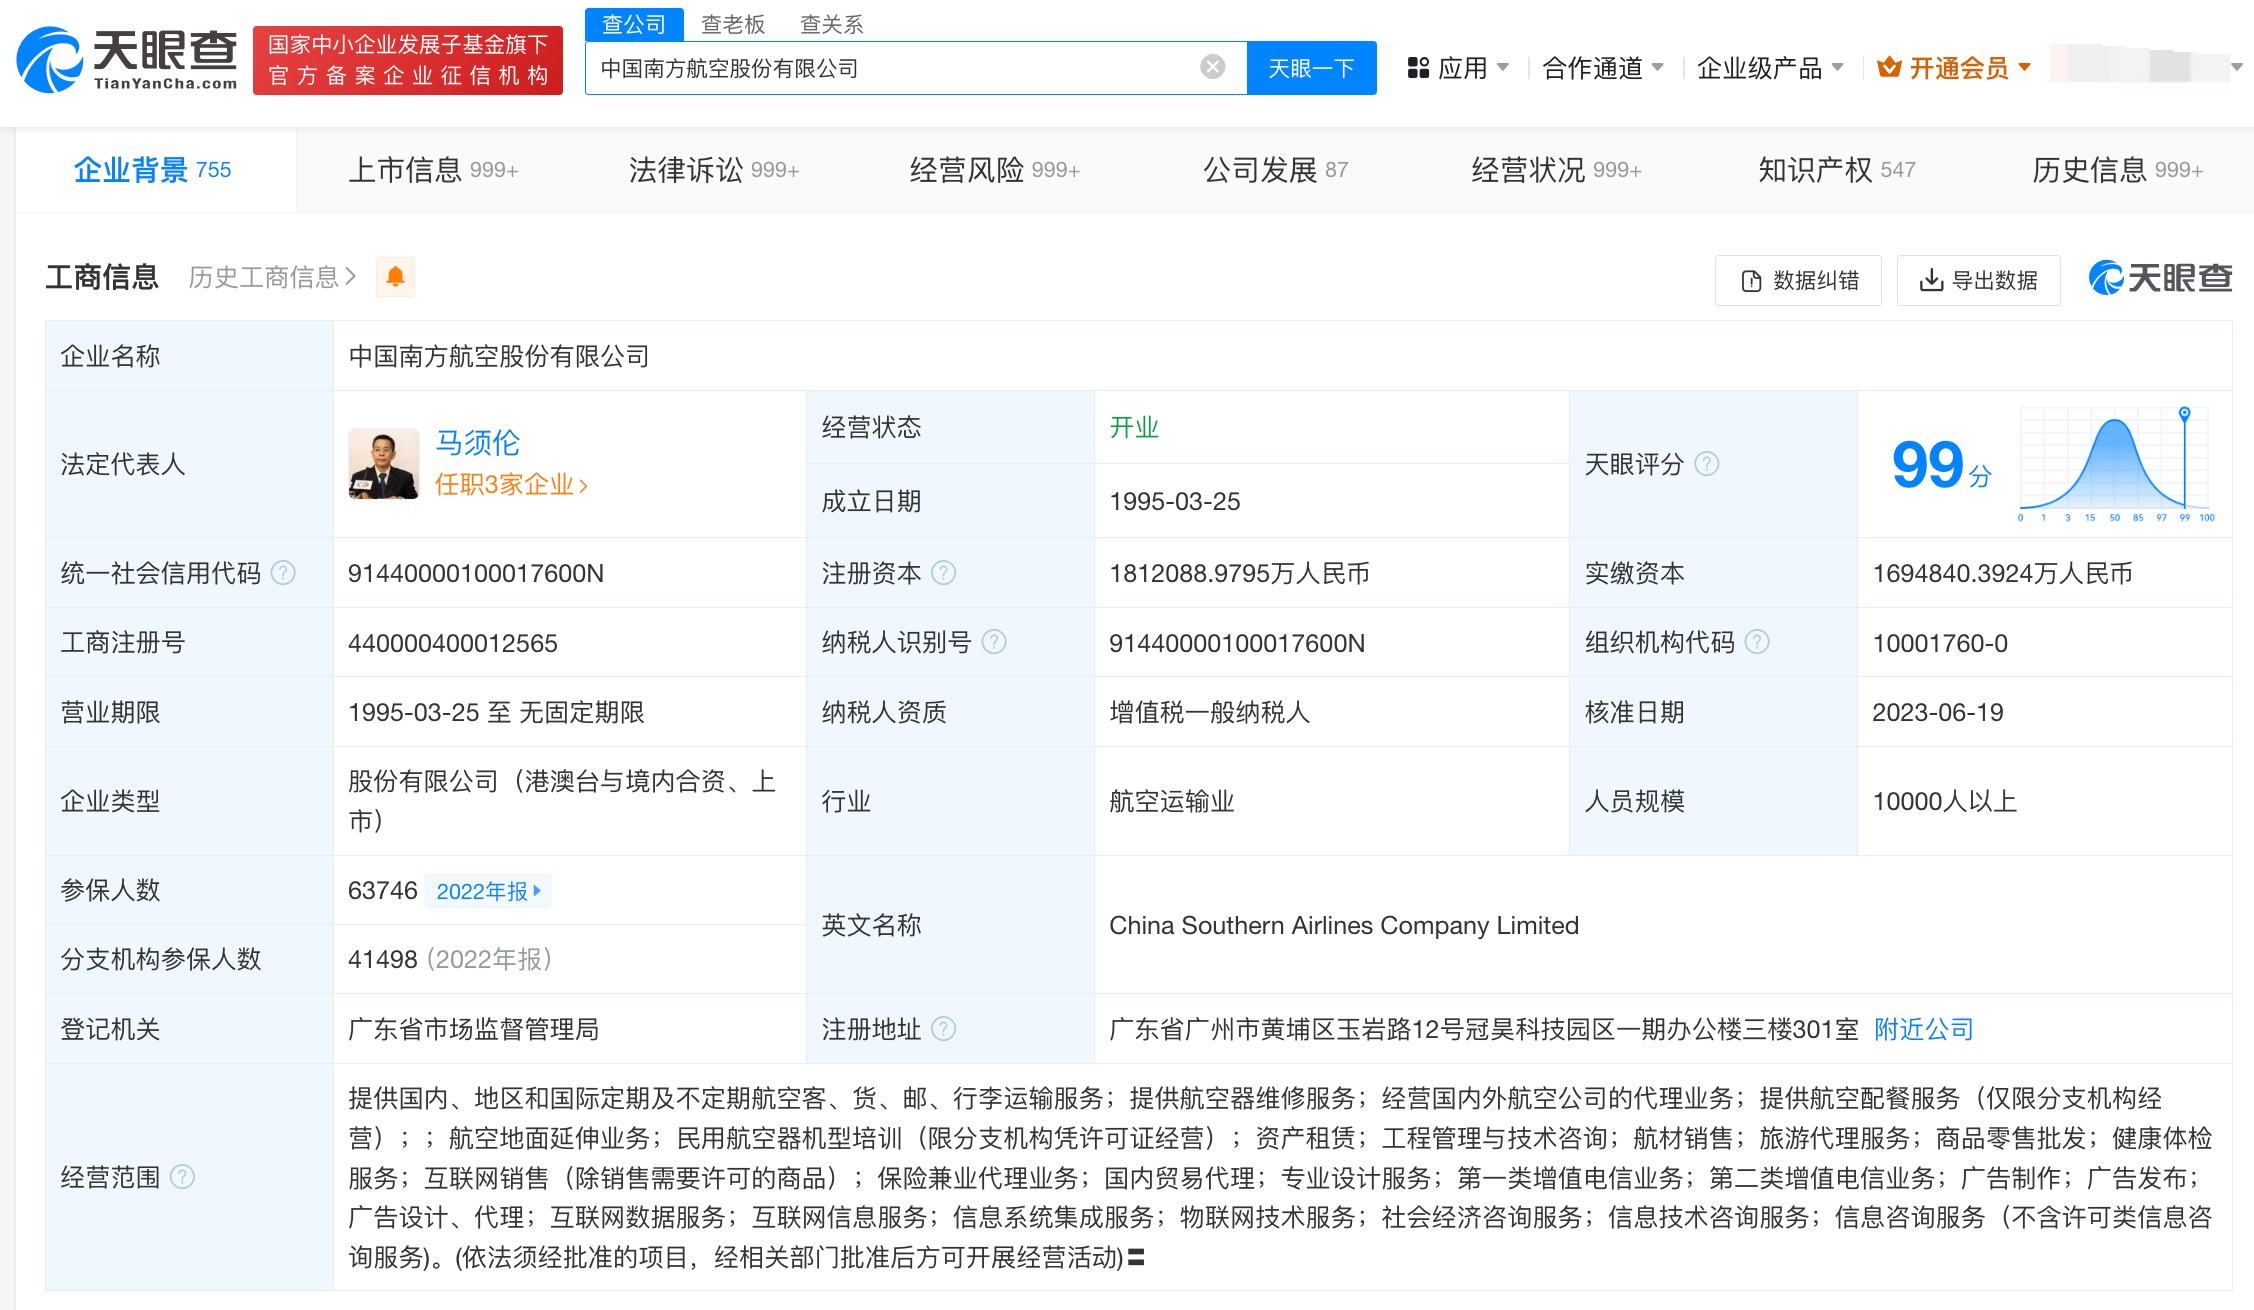Click help icon next to 组织机构代码

pyautogui.click(x=1757, y=642)
